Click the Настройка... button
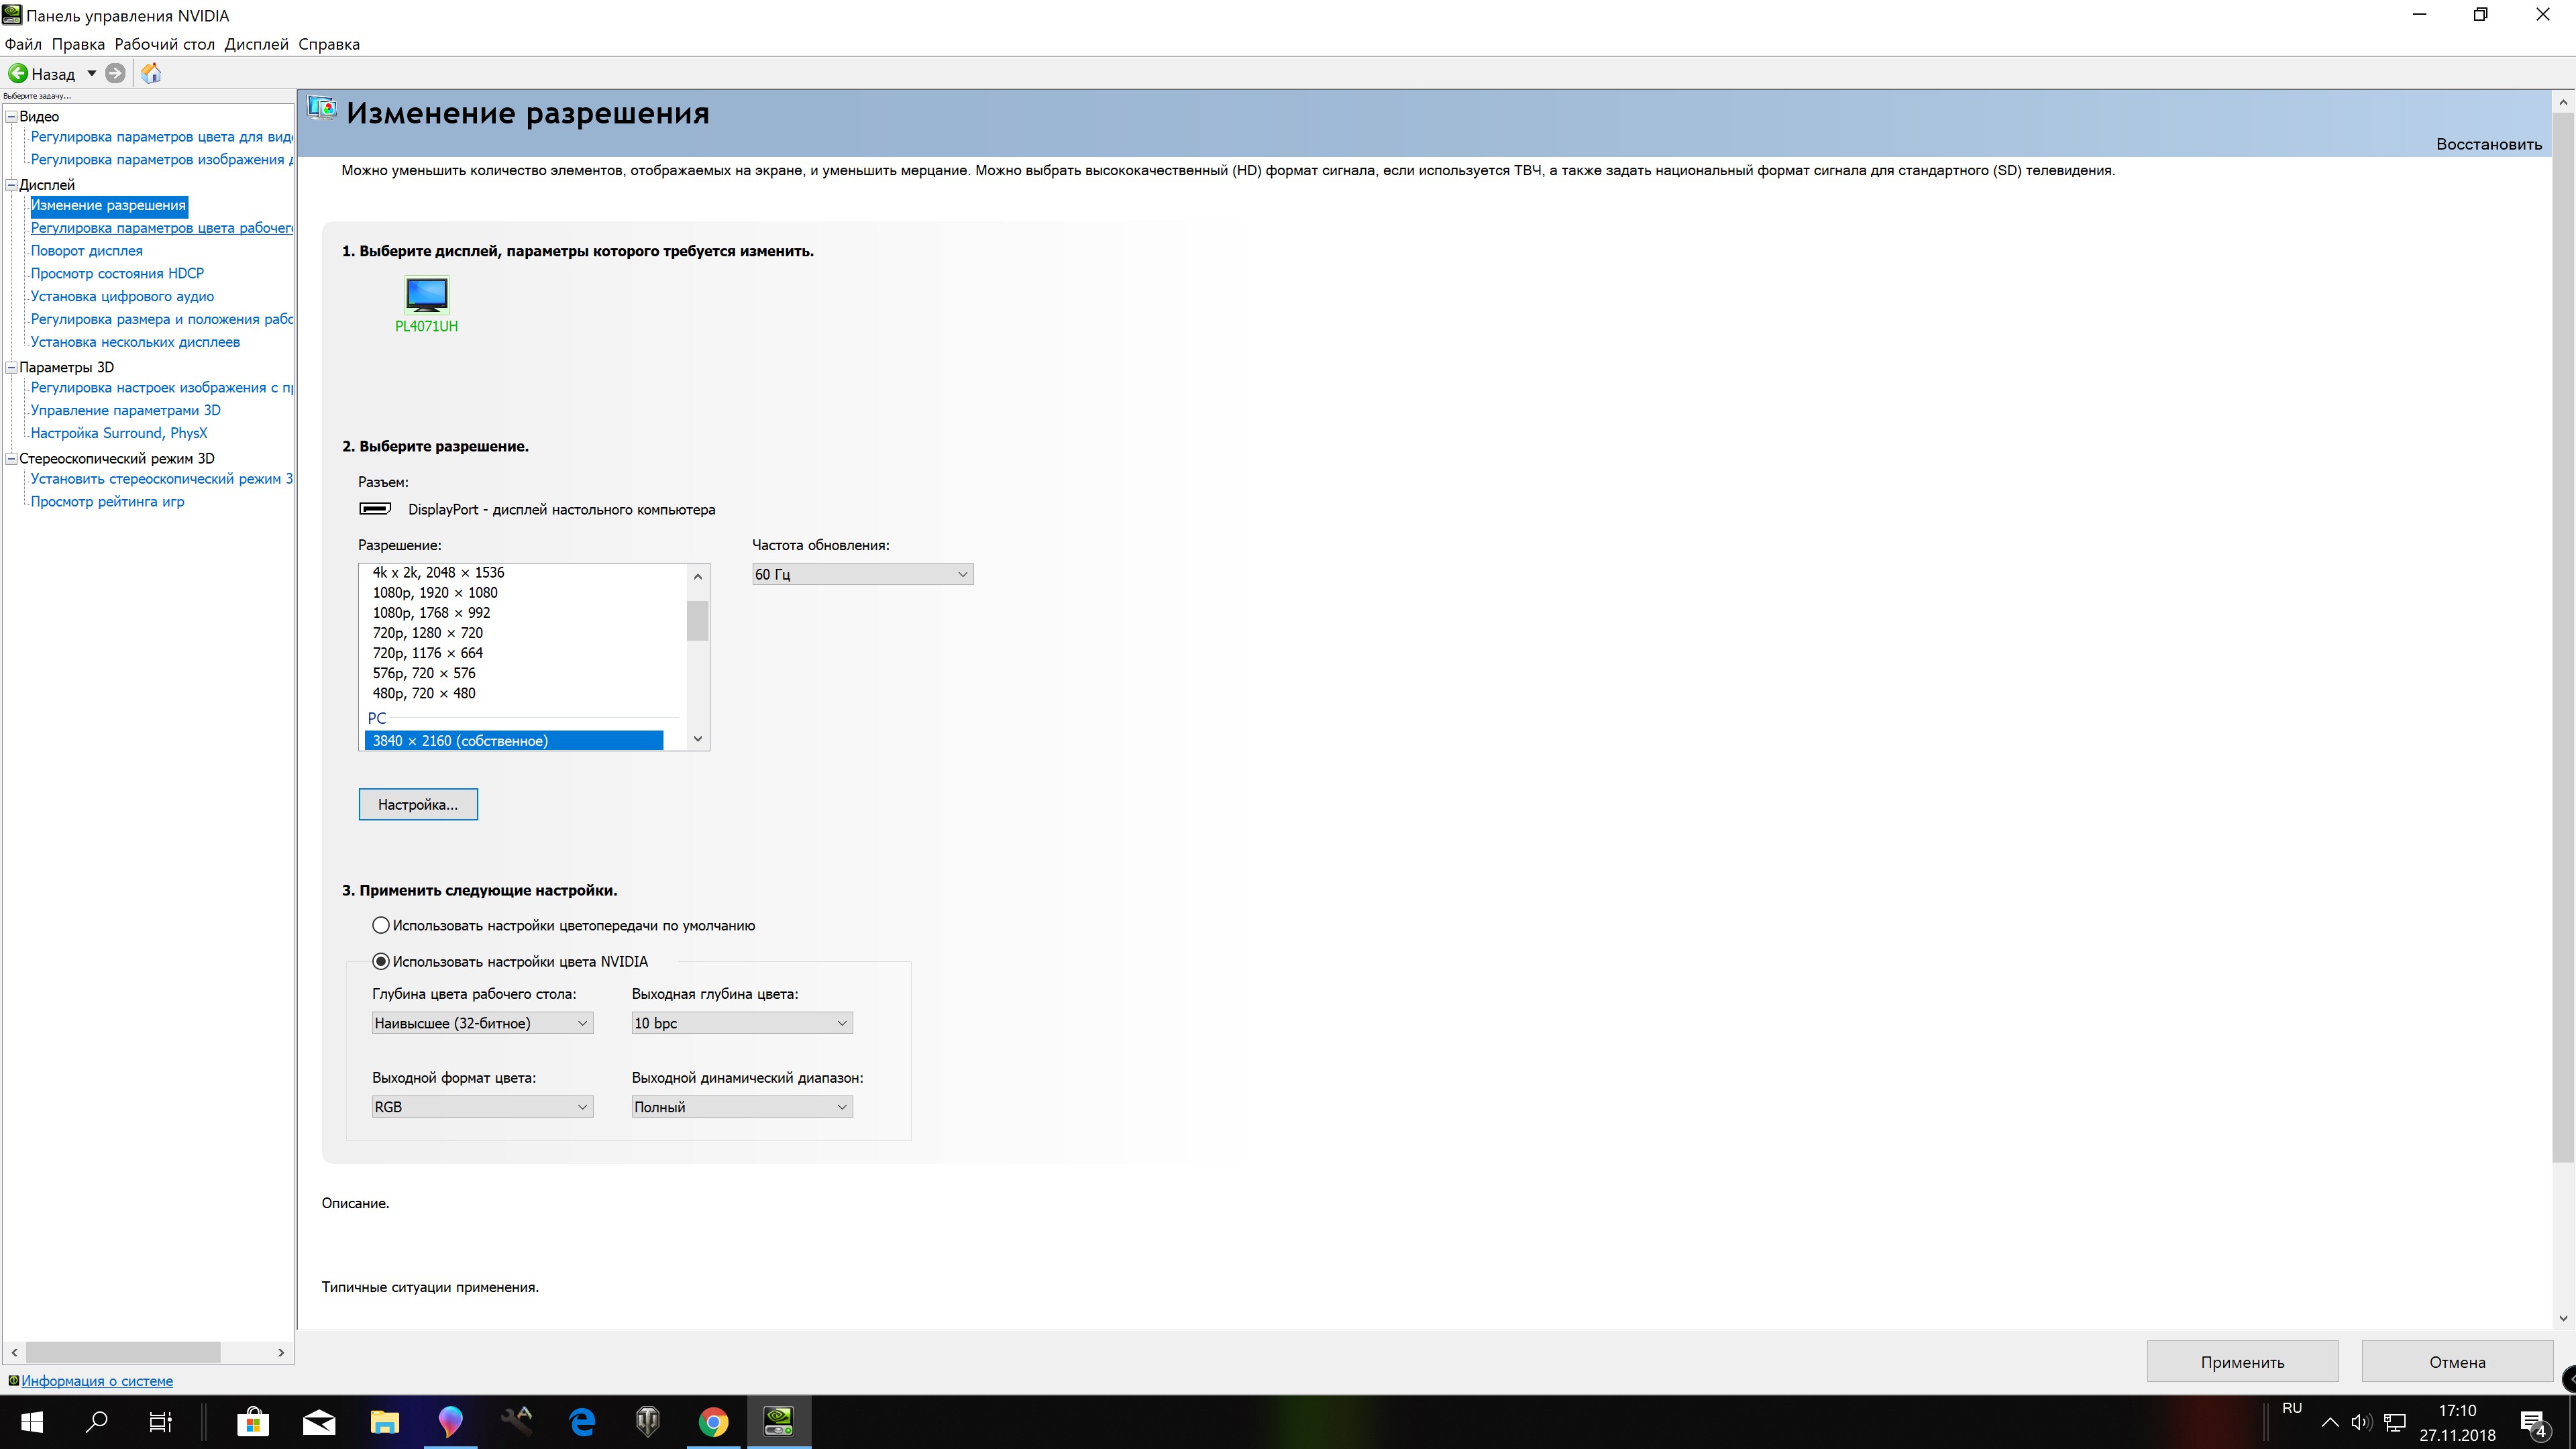Viewport: 2576px width, 1449px height. (418, 804)
